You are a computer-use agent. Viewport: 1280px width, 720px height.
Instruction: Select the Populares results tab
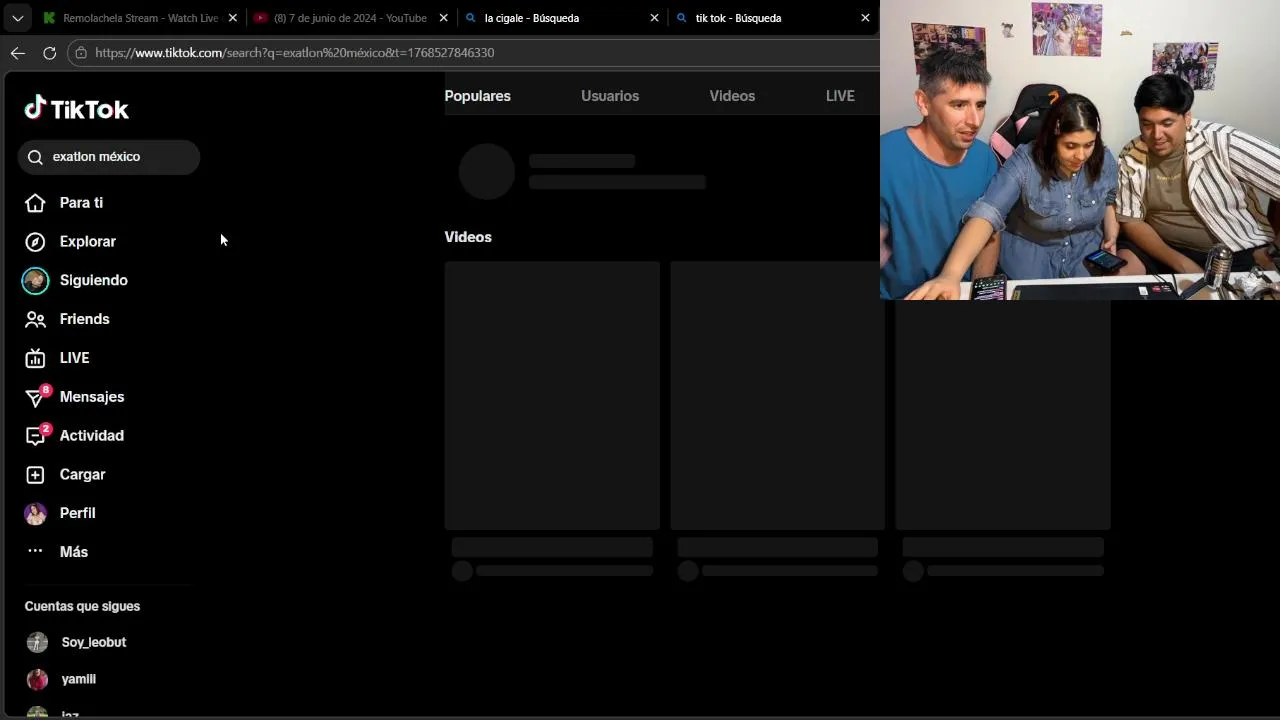[x=478, y=96]
